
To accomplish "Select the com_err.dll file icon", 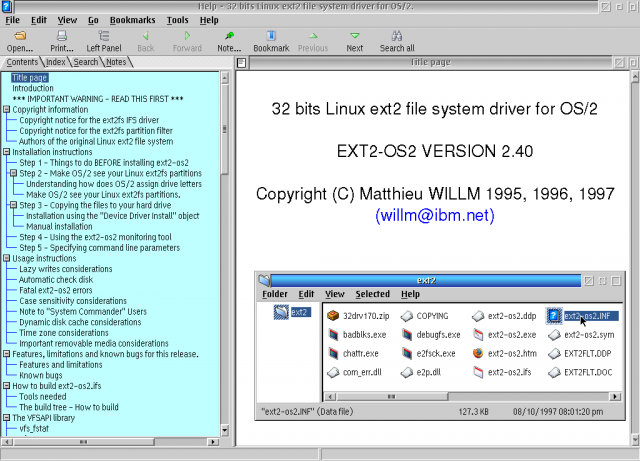I will click(x=333, y=372).
